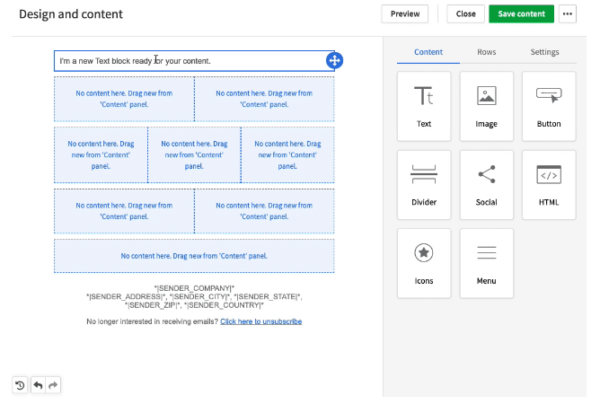This screenshot has width=600, height=413.
Task: Click the 'No longer interested in receiving emails?' text
Action: click(152, 322)
